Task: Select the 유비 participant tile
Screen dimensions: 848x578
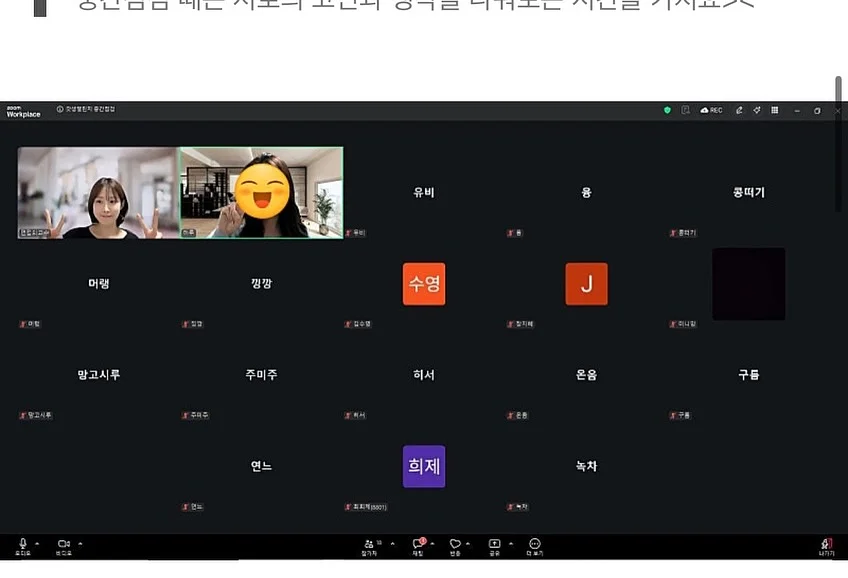Action: tap(424, 192)
